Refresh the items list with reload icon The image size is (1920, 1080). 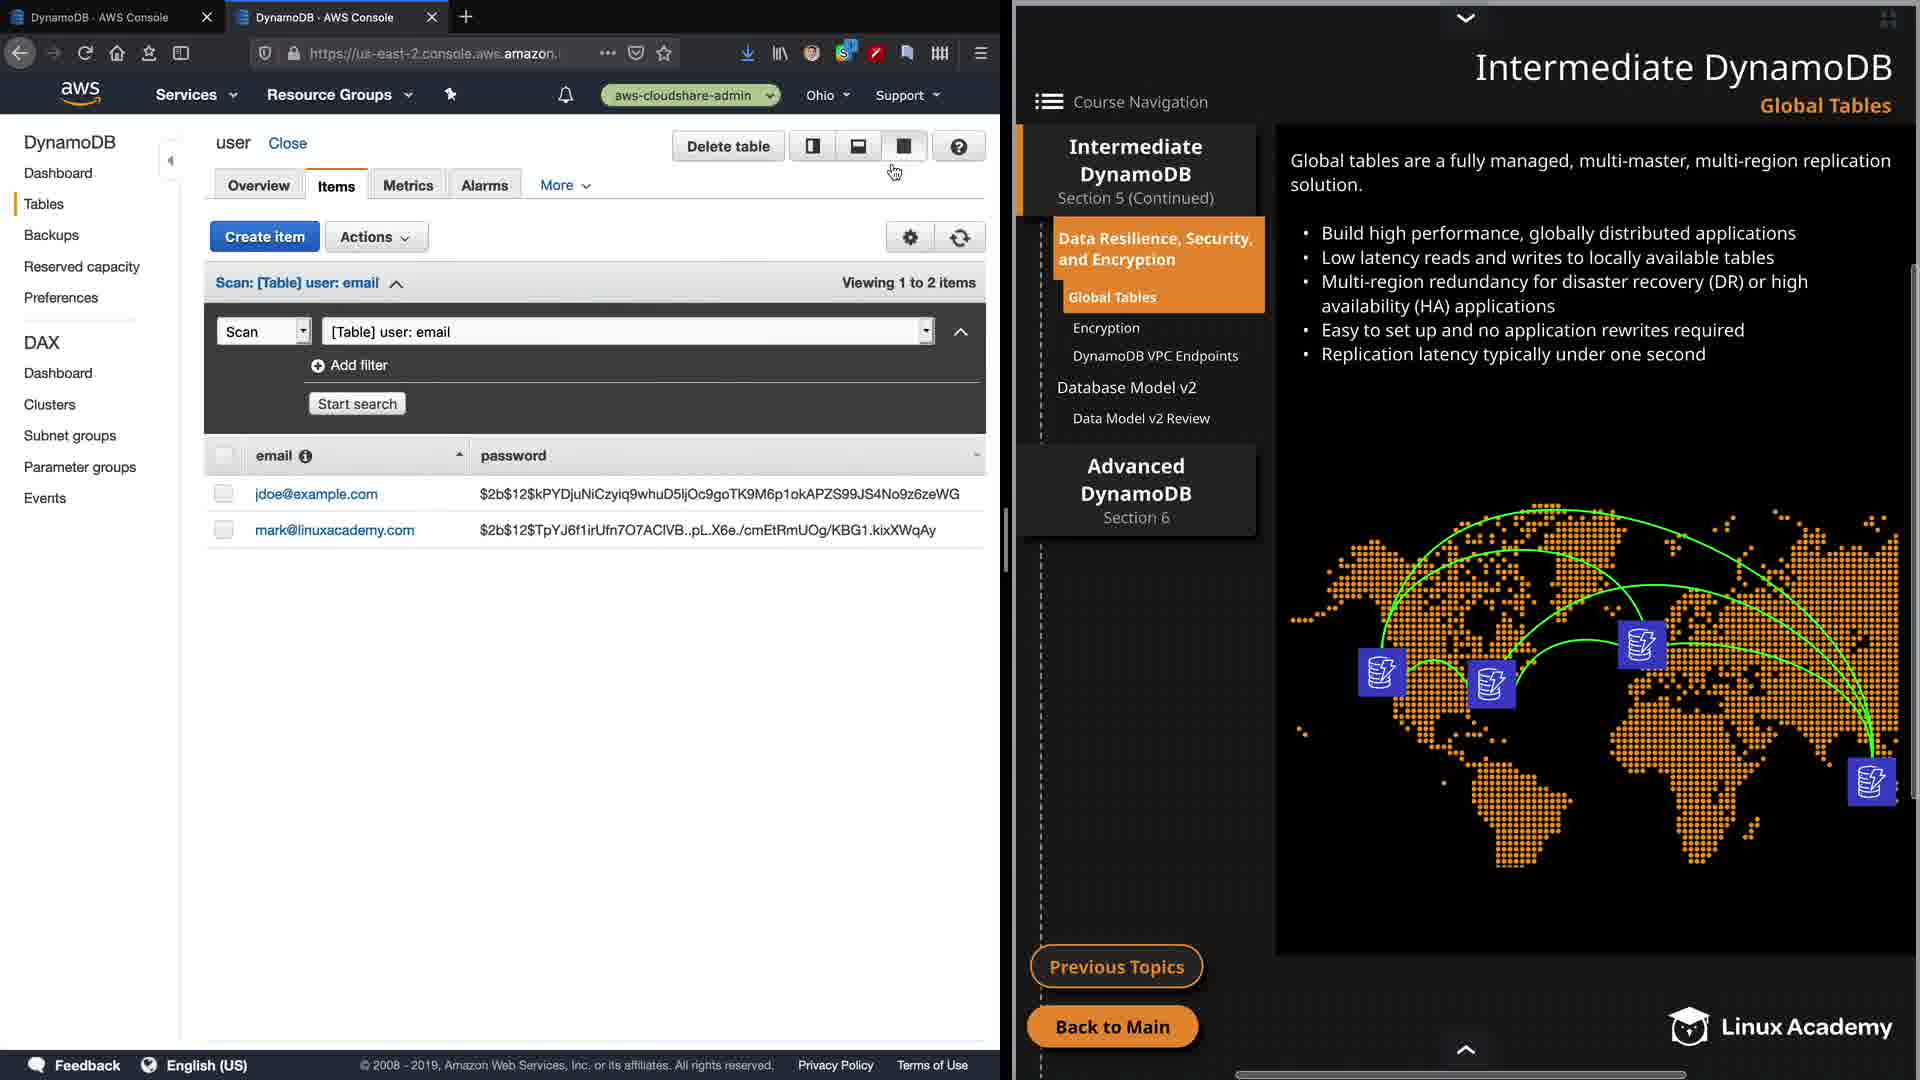click(959, 237)
